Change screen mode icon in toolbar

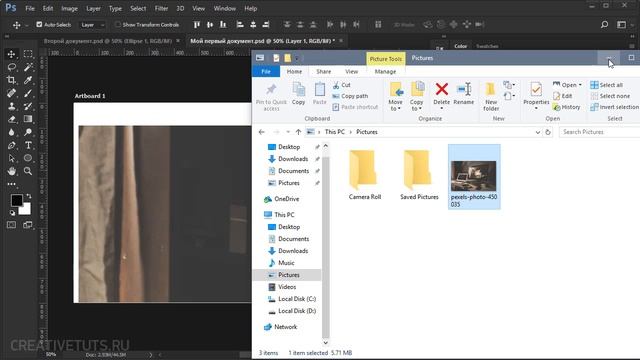point(28,225)
